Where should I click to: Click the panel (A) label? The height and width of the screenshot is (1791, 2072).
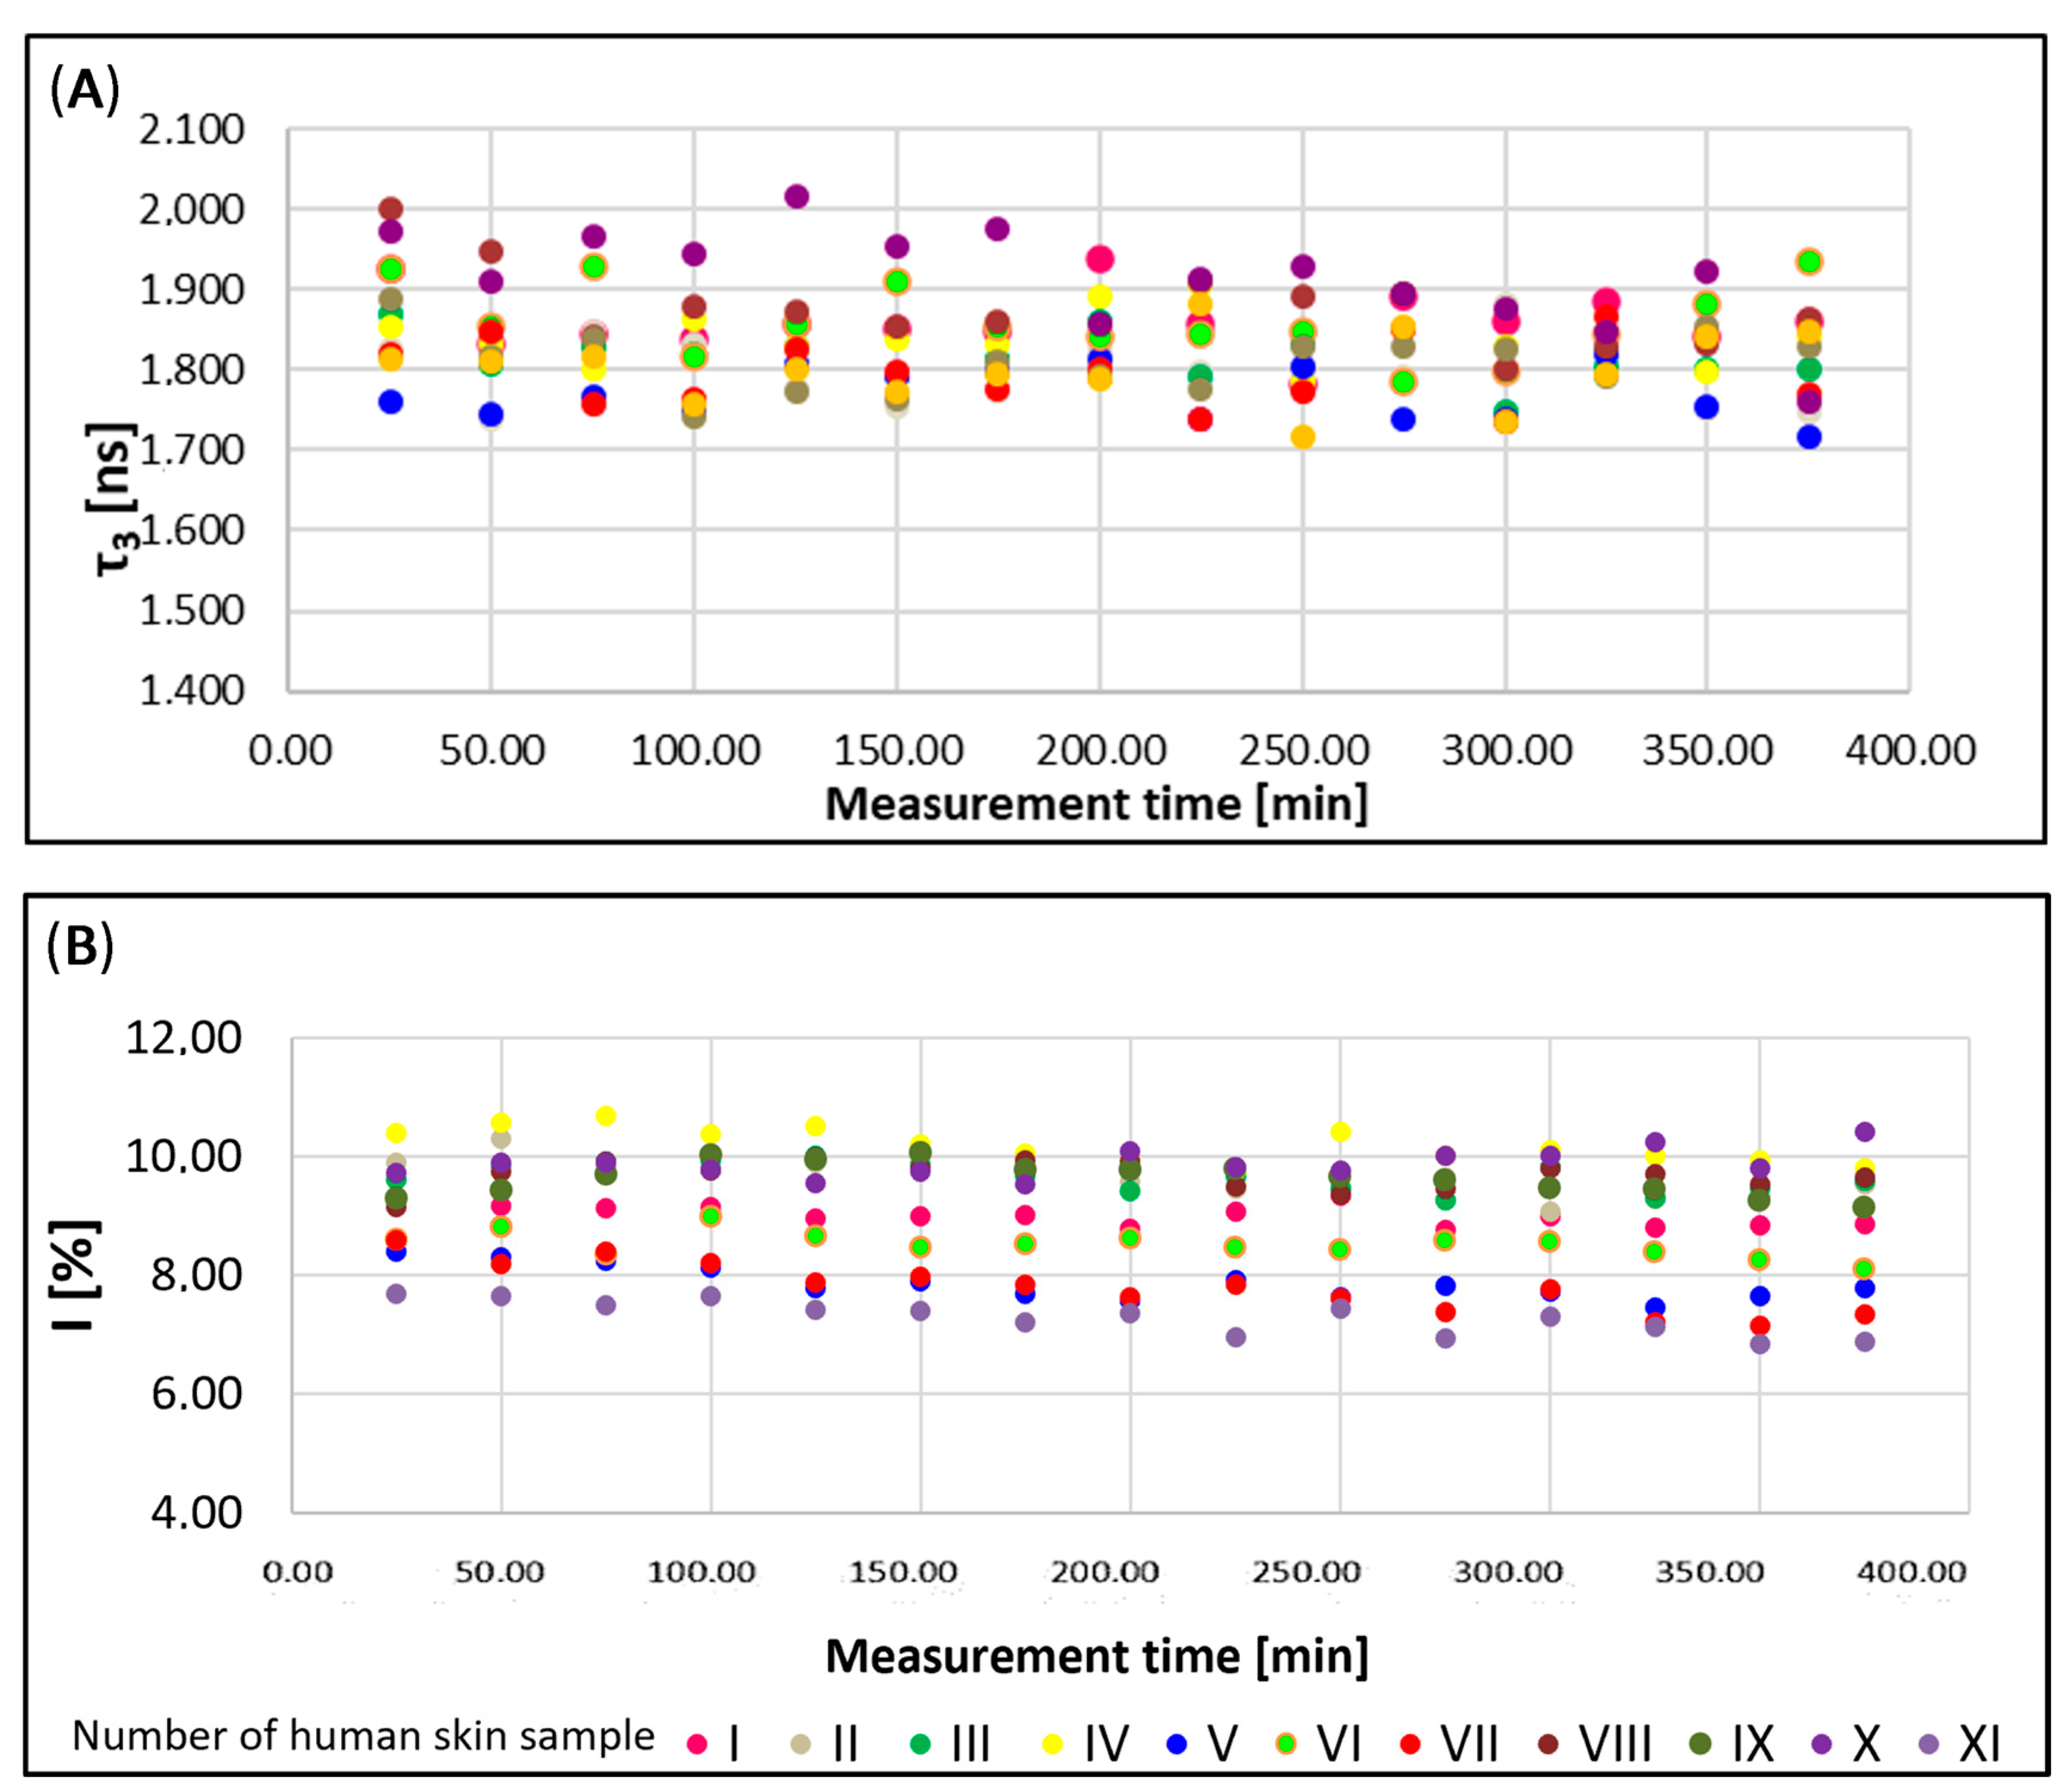point(84,90)
